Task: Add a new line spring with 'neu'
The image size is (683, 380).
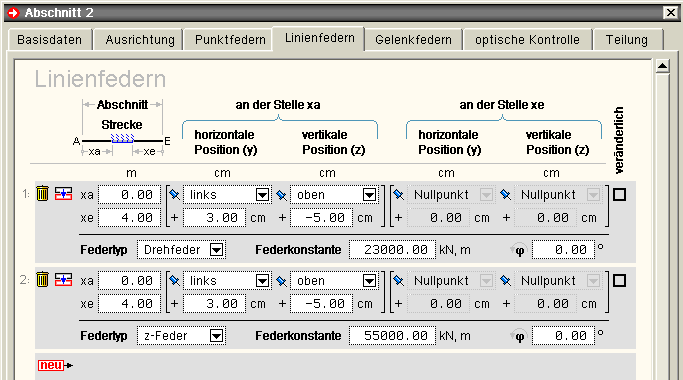Action: click(x=55, y=365)
